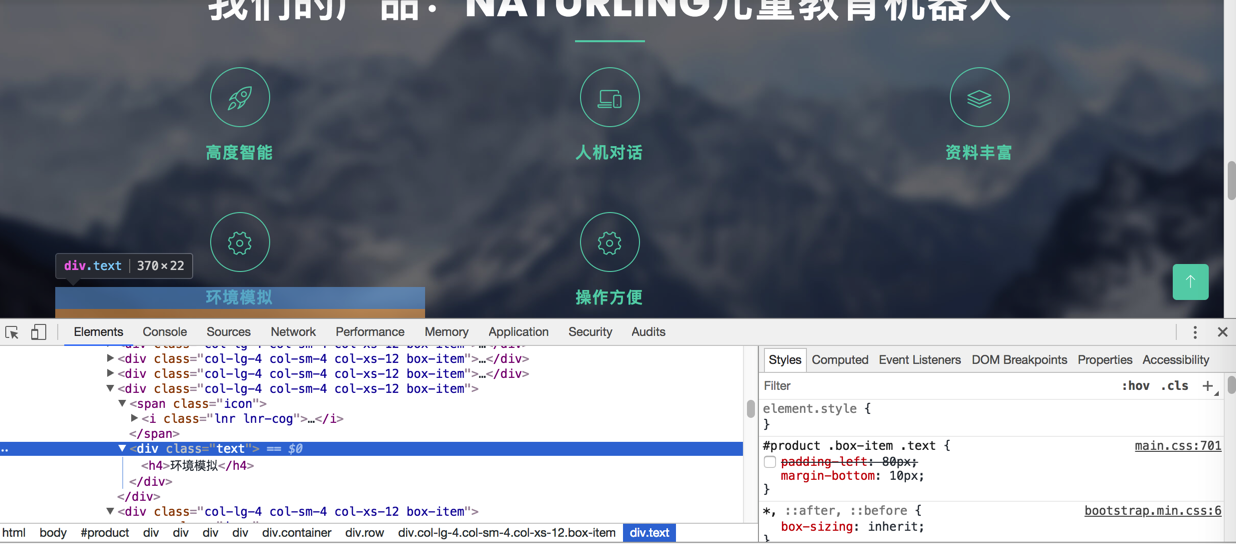Click the Styles pane scrollbar thumb
The image size is (1236, 544).
click(1230, 385)
